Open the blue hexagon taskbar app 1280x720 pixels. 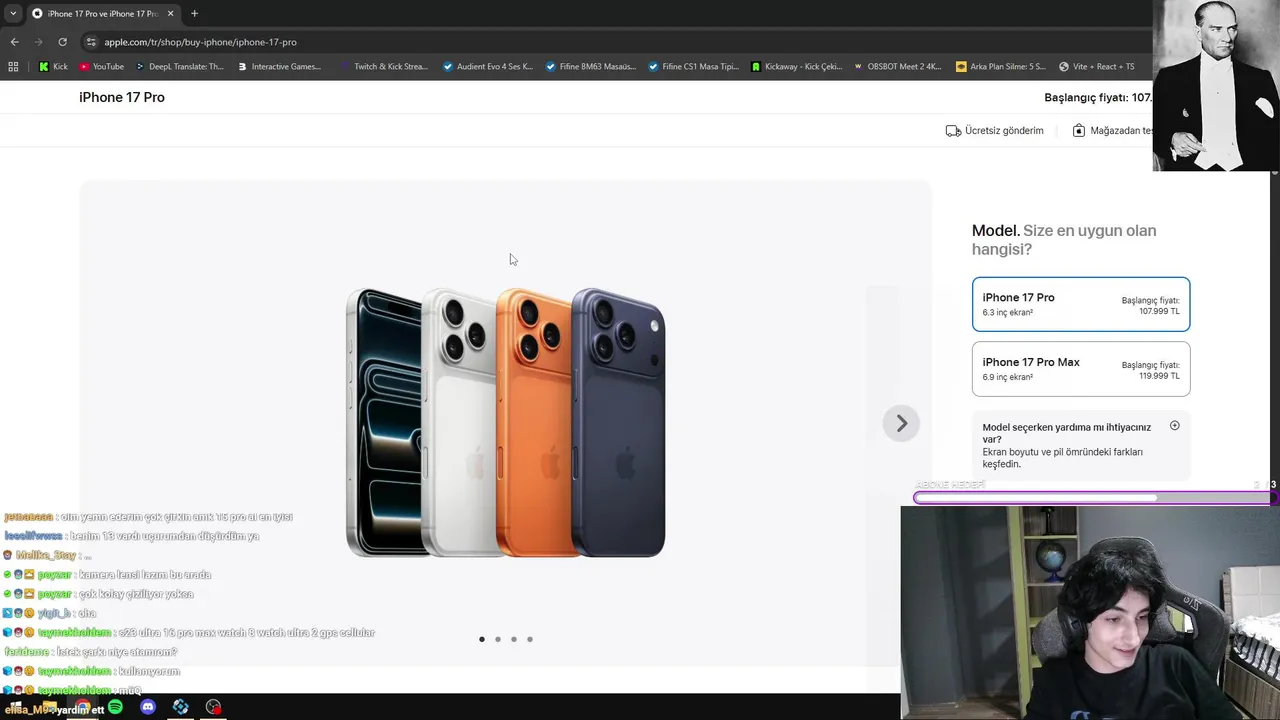click(181, 707)
